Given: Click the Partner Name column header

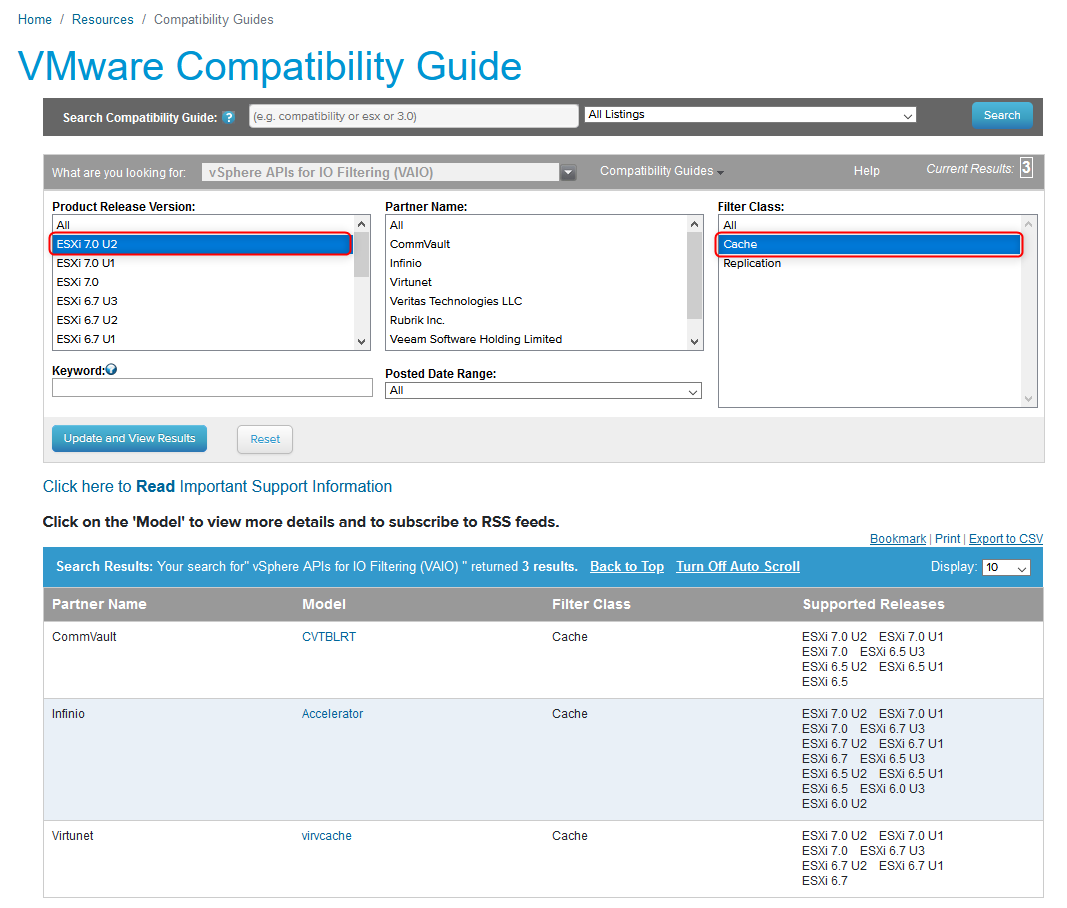Looking at the screenshot, I should 99,604.
